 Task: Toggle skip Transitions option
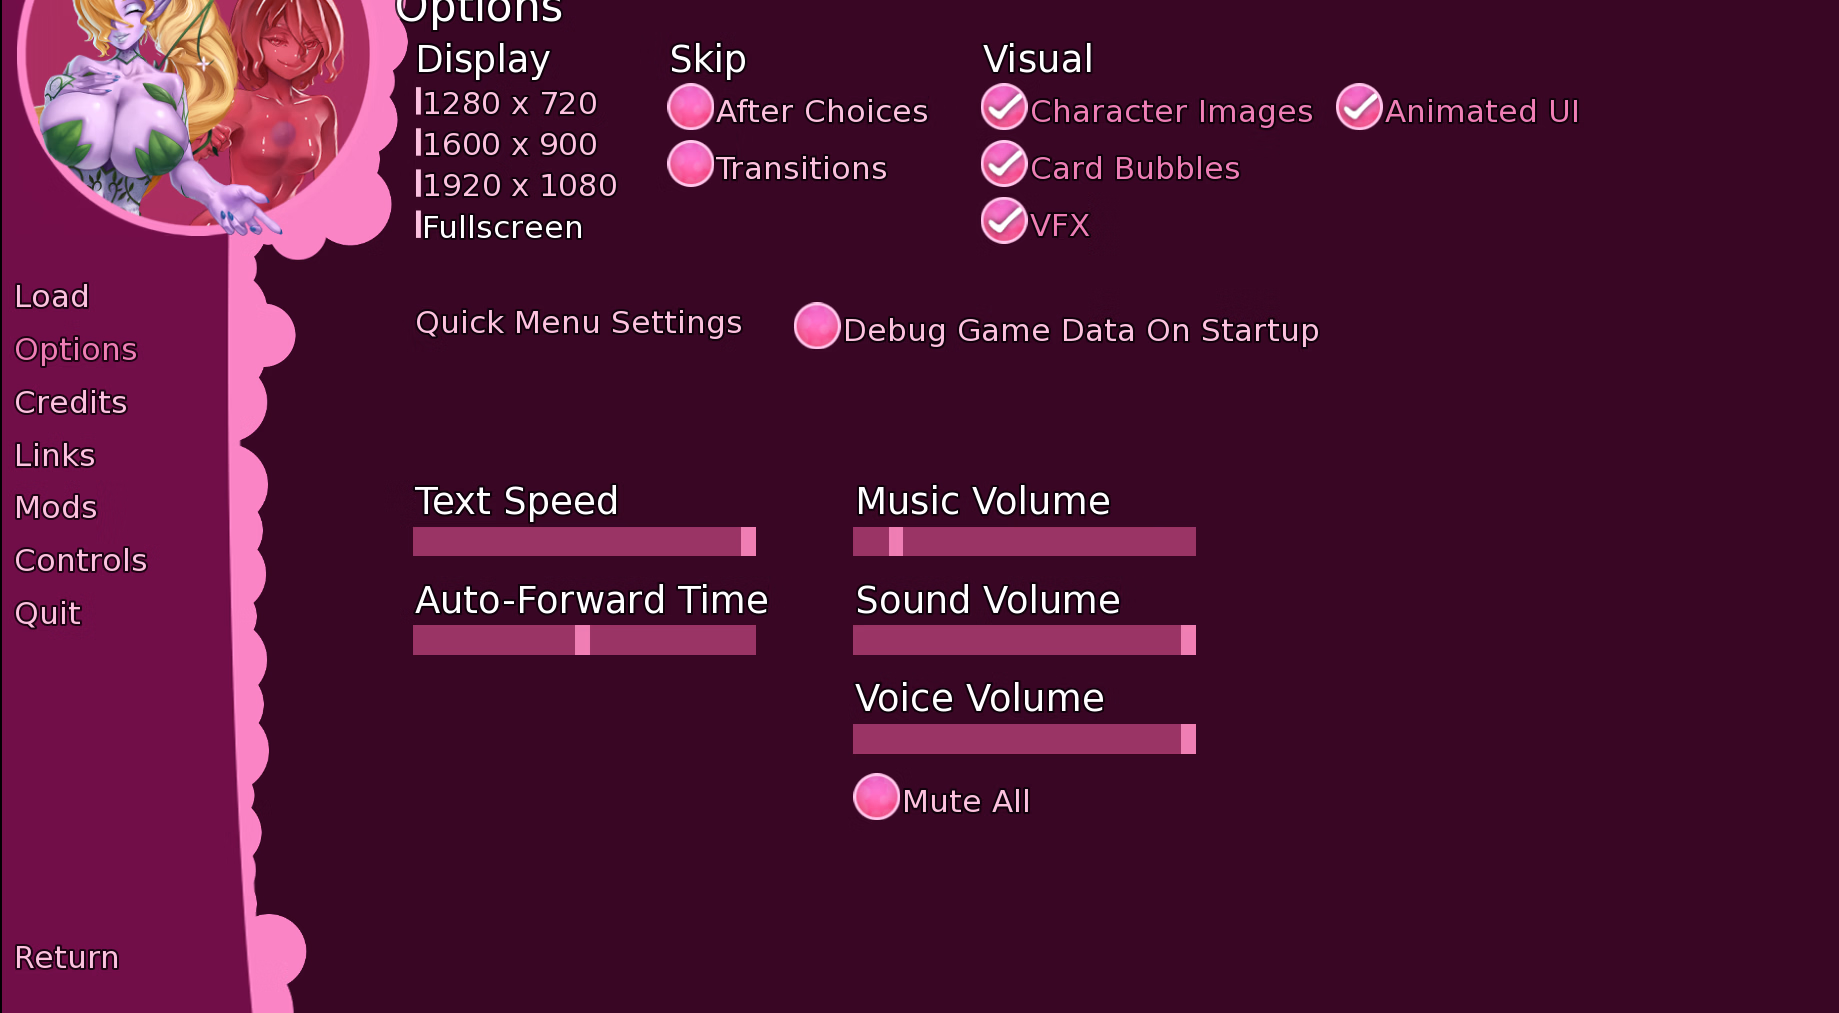coord(690,165)
